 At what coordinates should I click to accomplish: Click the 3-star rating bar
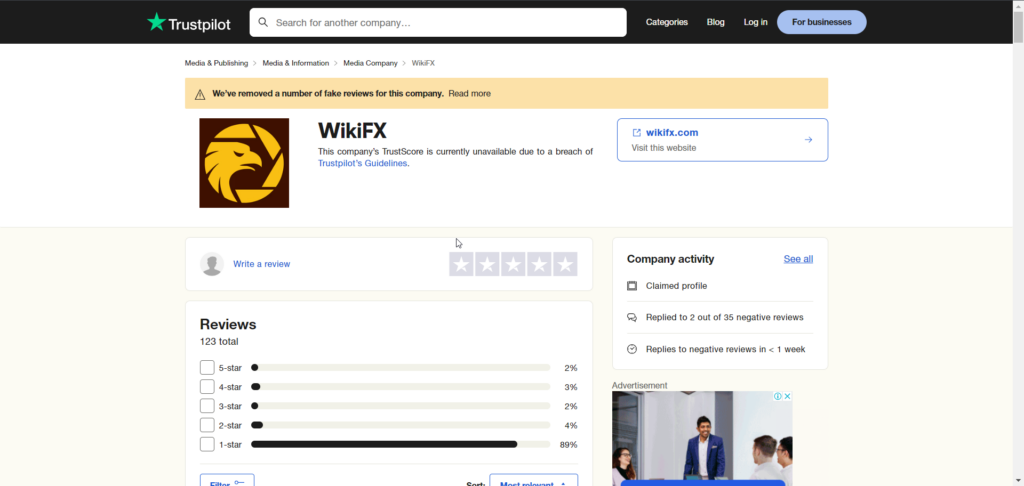click(400, 406)
